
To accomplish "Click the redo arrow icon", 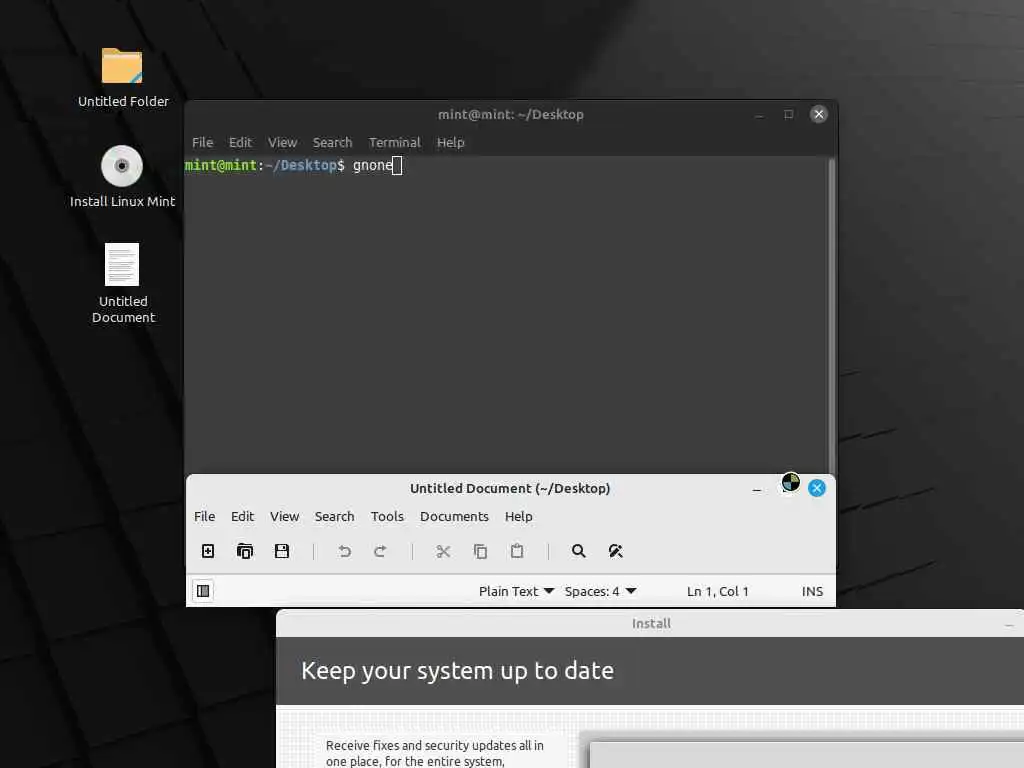I will coord(380,551).
